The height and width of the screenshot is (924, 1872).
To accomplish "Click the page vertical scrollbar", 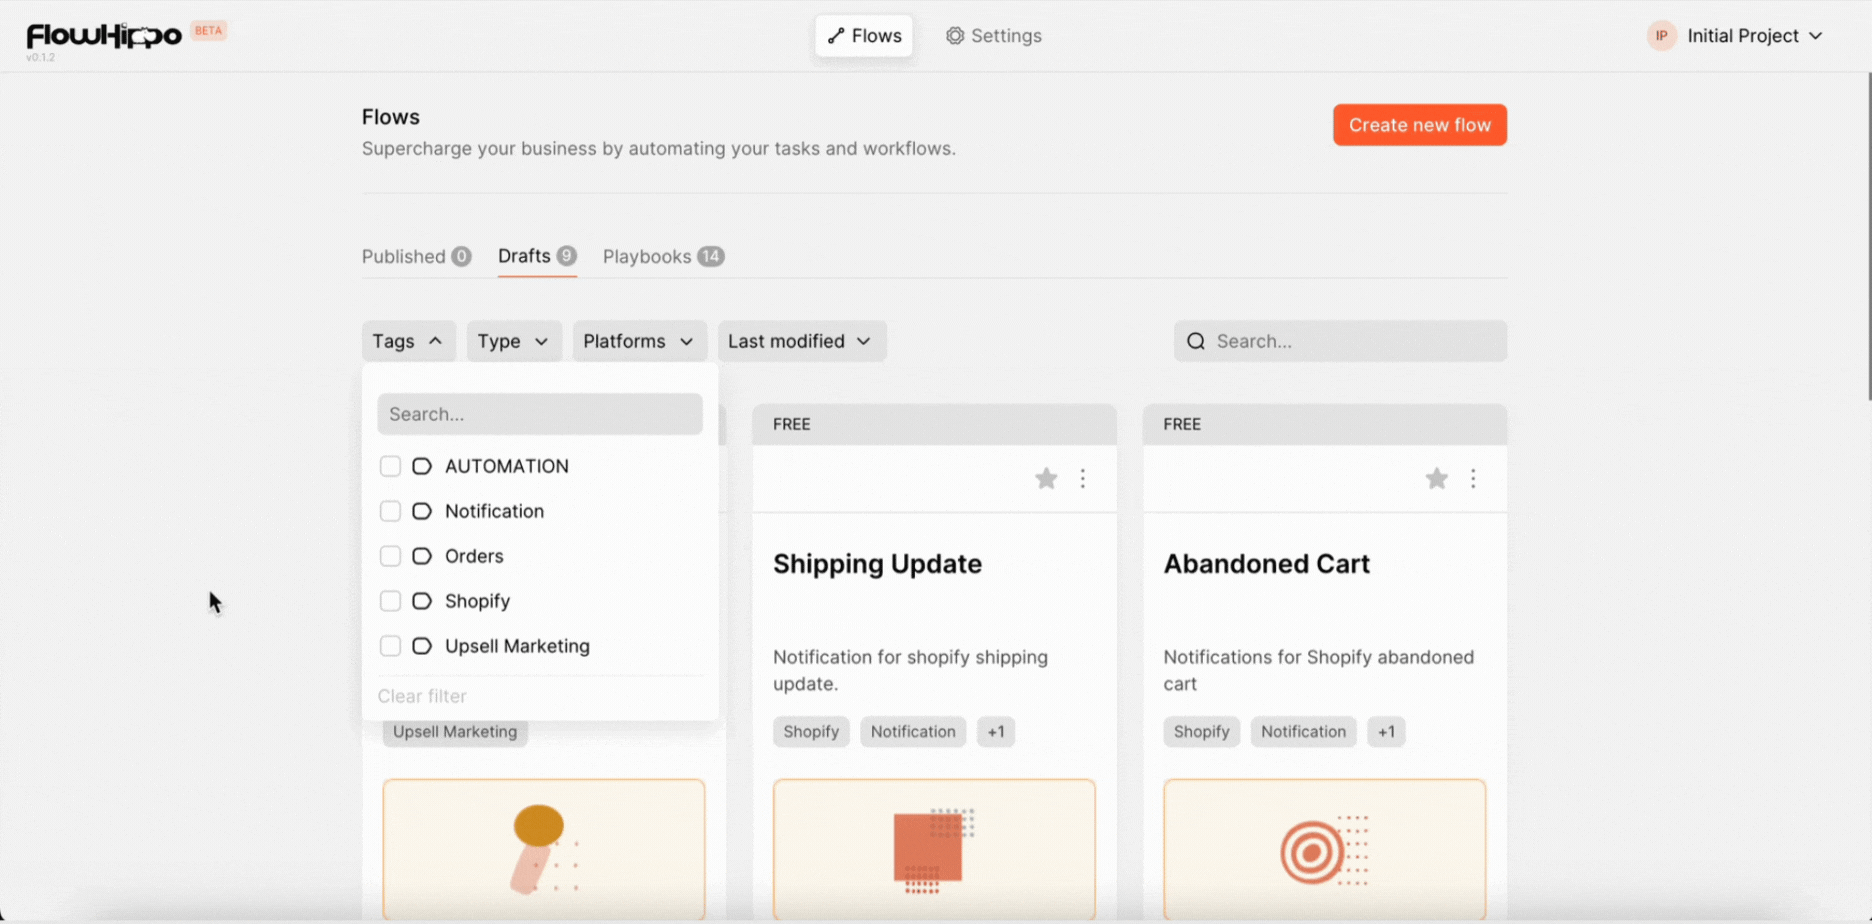I will click(1867, 236).
